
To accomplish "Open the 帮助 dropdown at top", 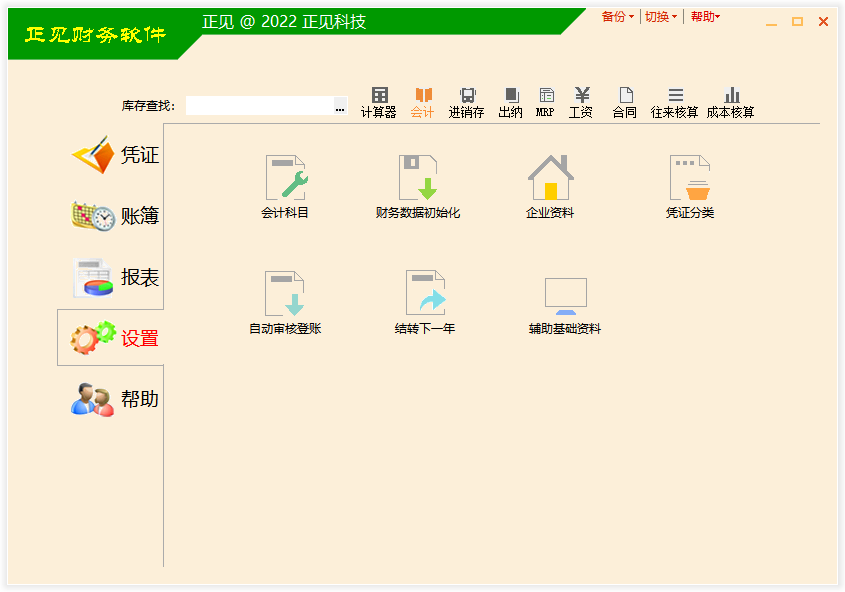I will point(705,17).
